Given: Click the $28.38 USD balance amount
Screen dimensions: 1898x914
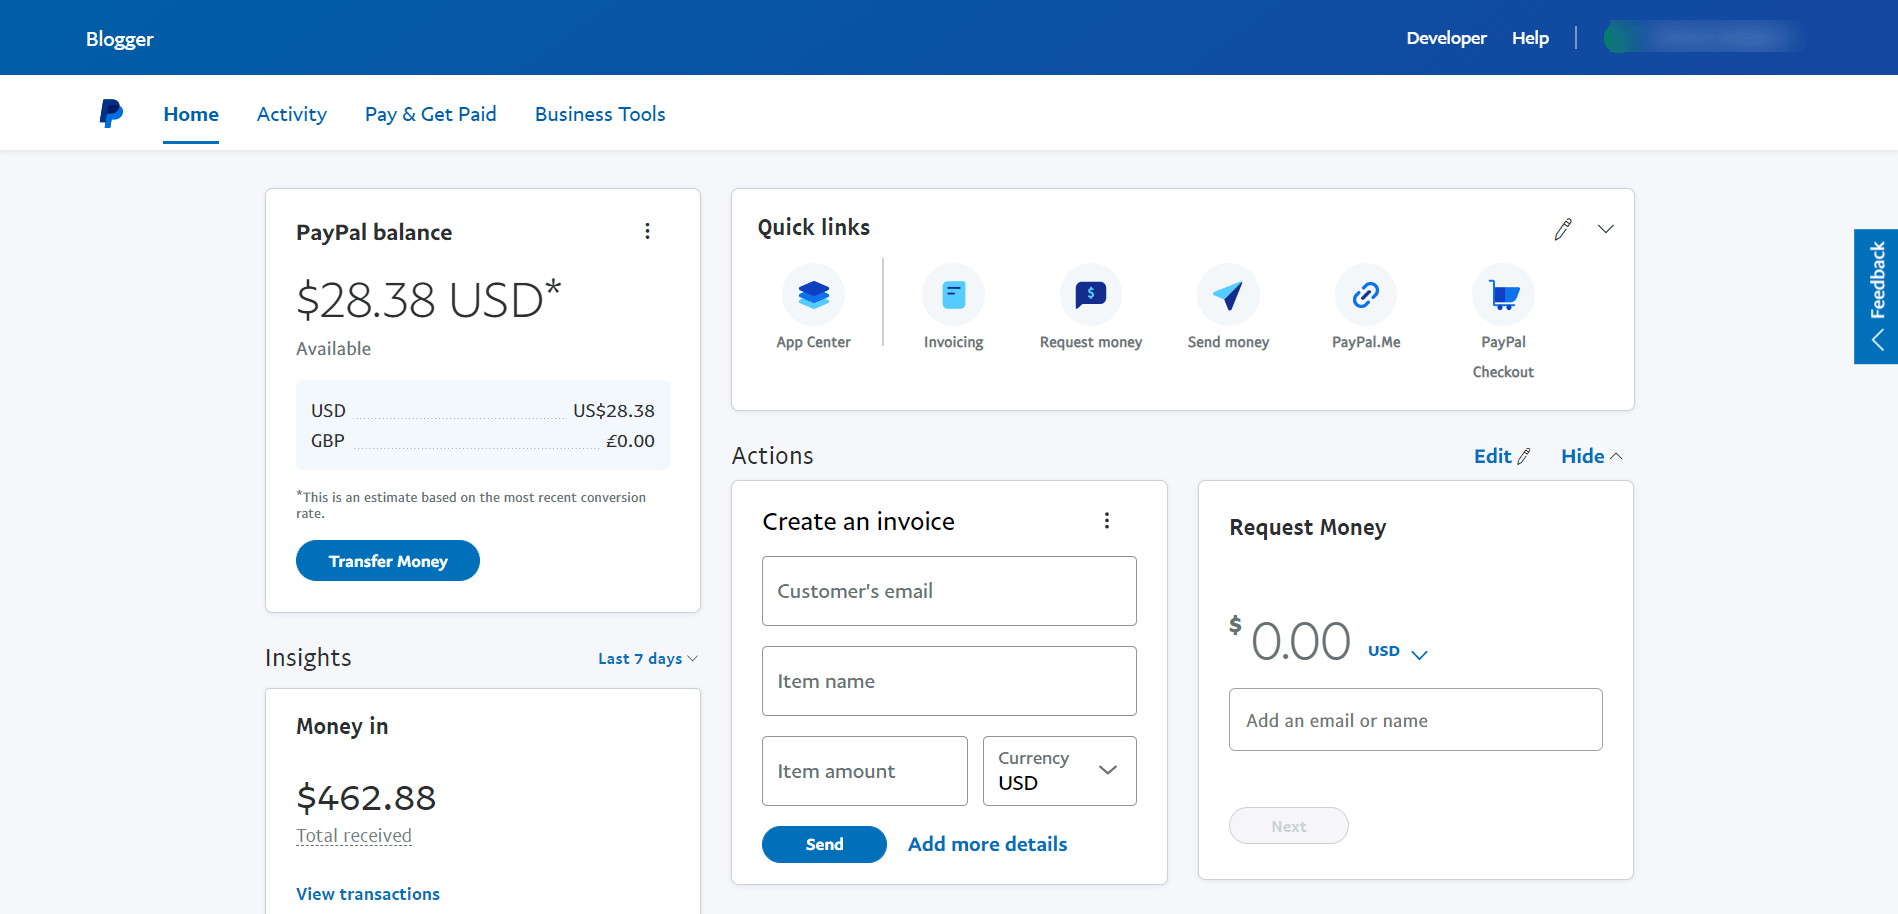Looking at the screenshot, I should (428, 299).
